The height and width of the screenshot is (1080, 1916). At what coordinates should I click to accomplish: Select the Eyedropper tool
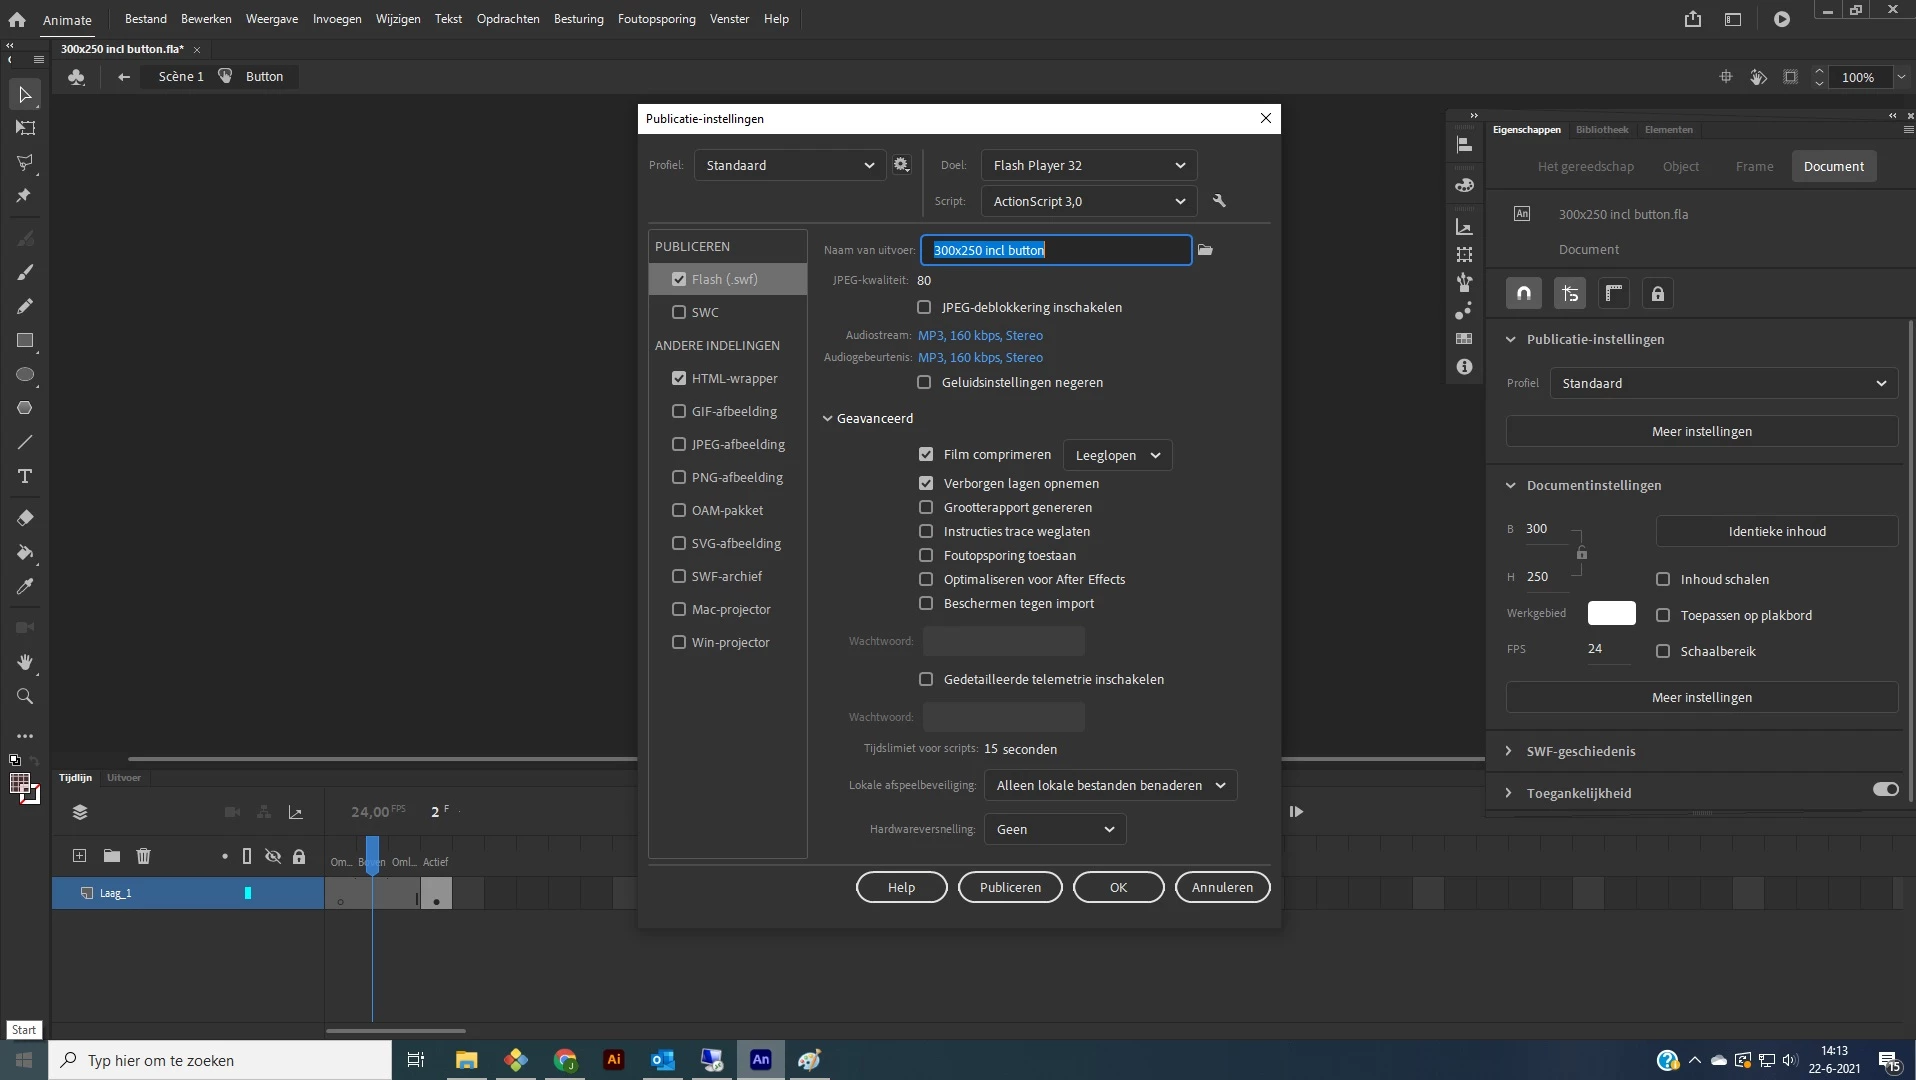(x=25, y=586)
